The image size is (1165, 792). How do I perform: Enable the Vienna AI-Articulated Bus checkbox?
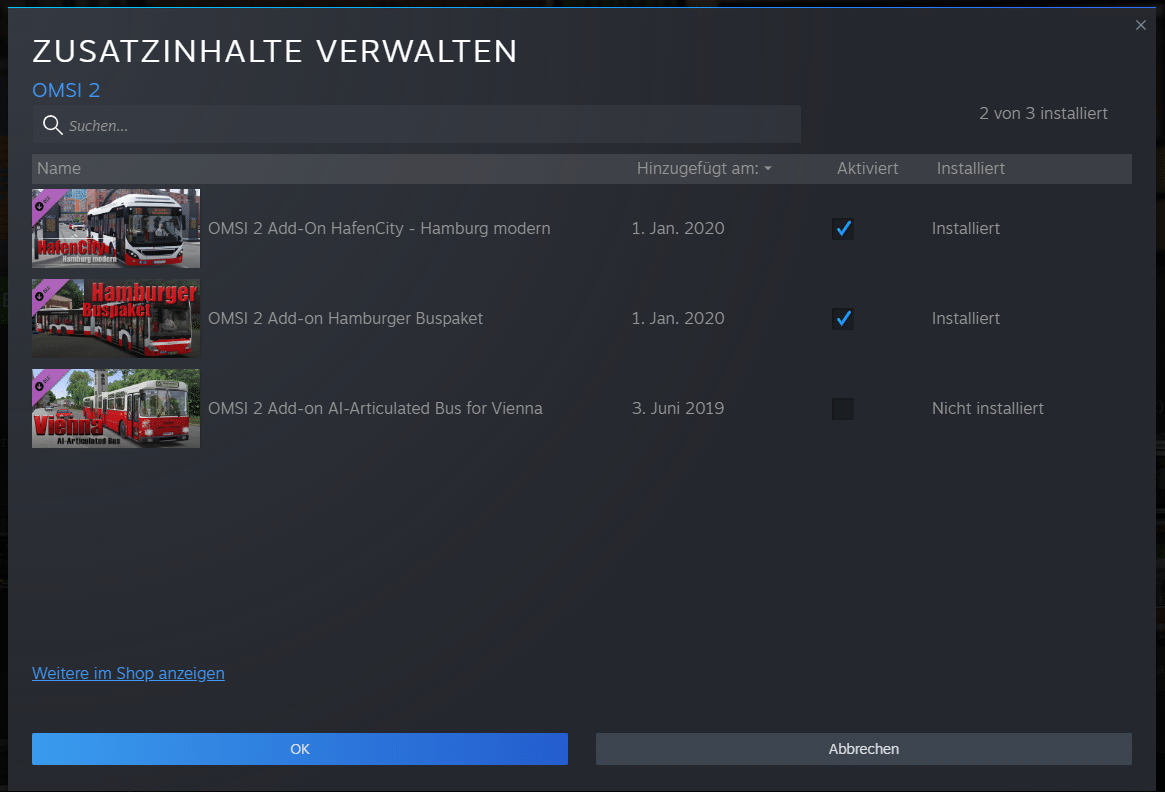[x=843, y=409]
